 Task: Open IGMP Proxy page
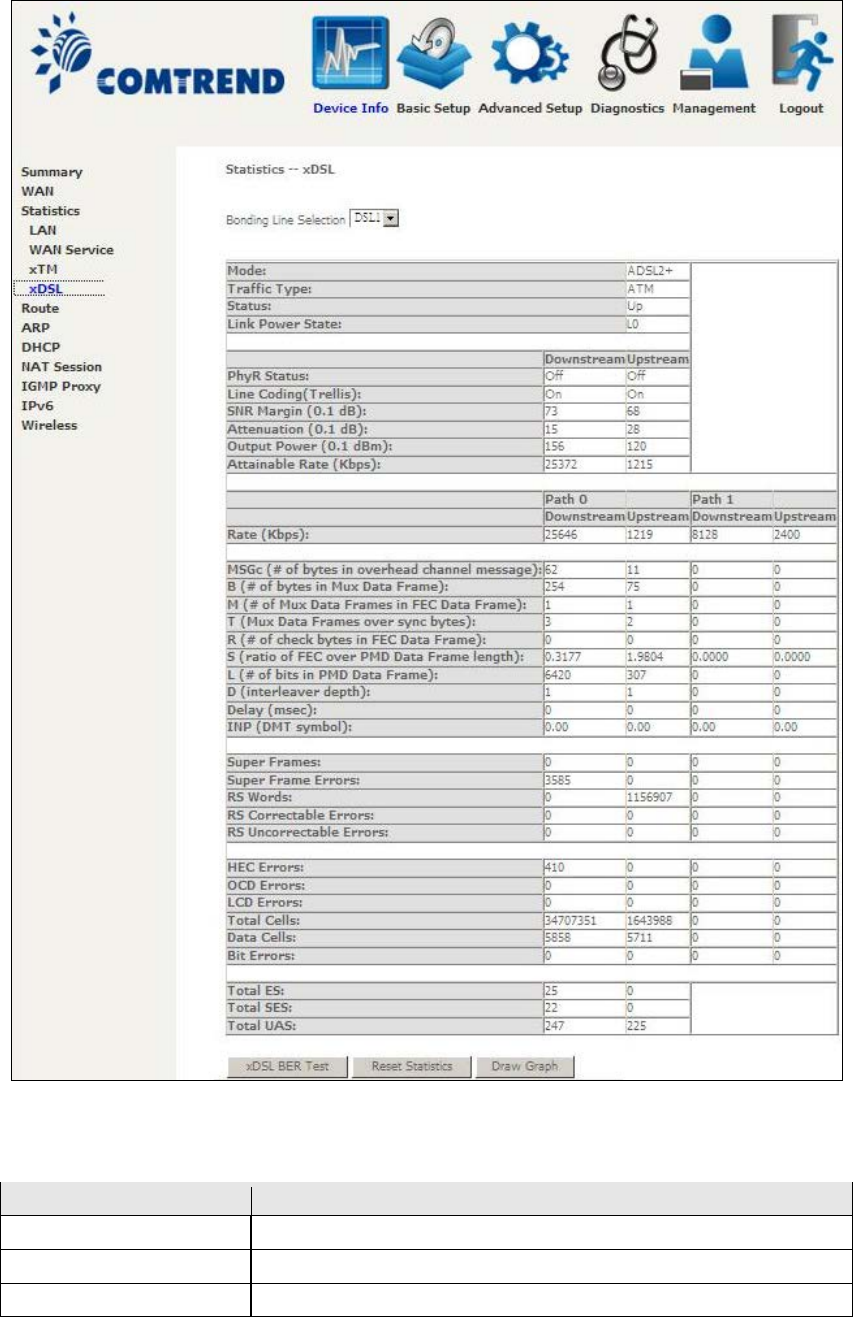point(61,386)
